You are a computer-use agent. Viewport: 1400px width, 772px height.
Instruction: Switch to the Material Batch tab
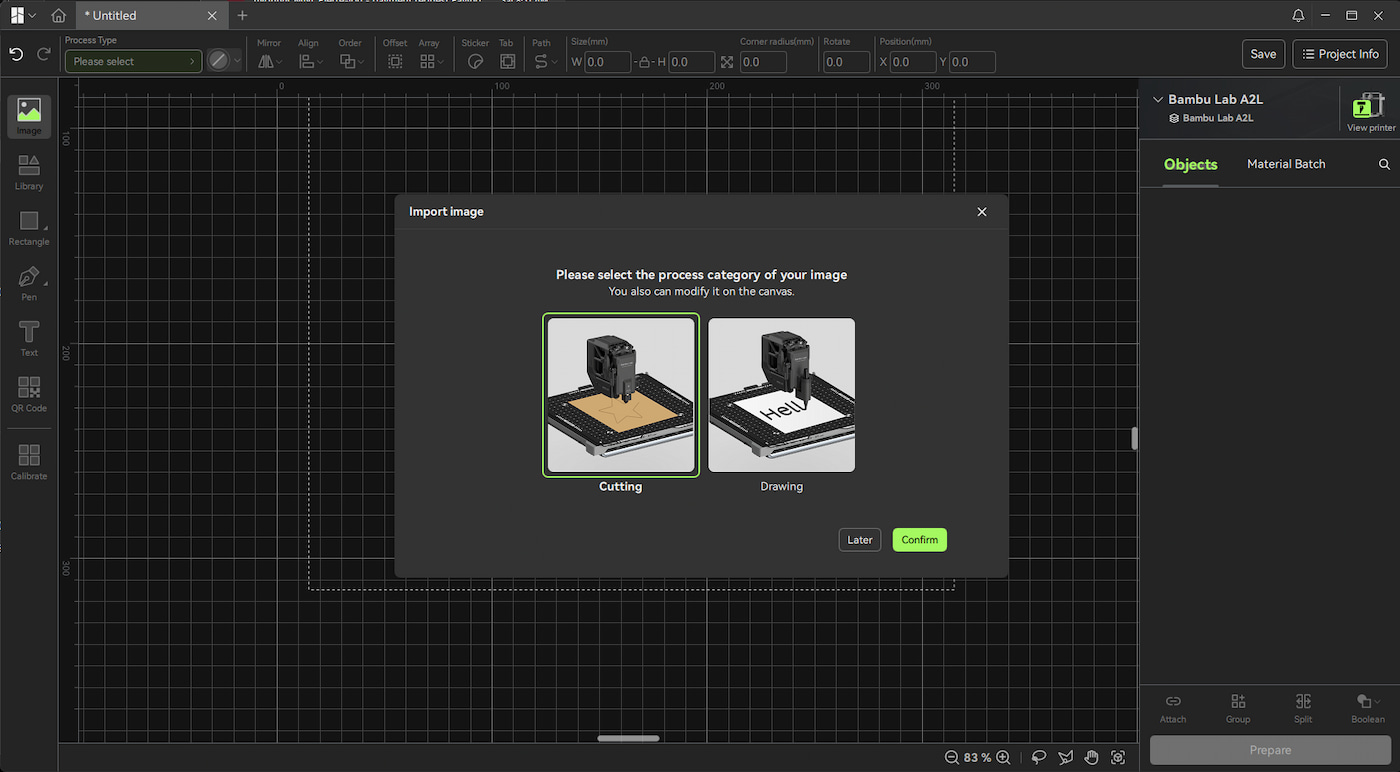tap(1286, 164)
